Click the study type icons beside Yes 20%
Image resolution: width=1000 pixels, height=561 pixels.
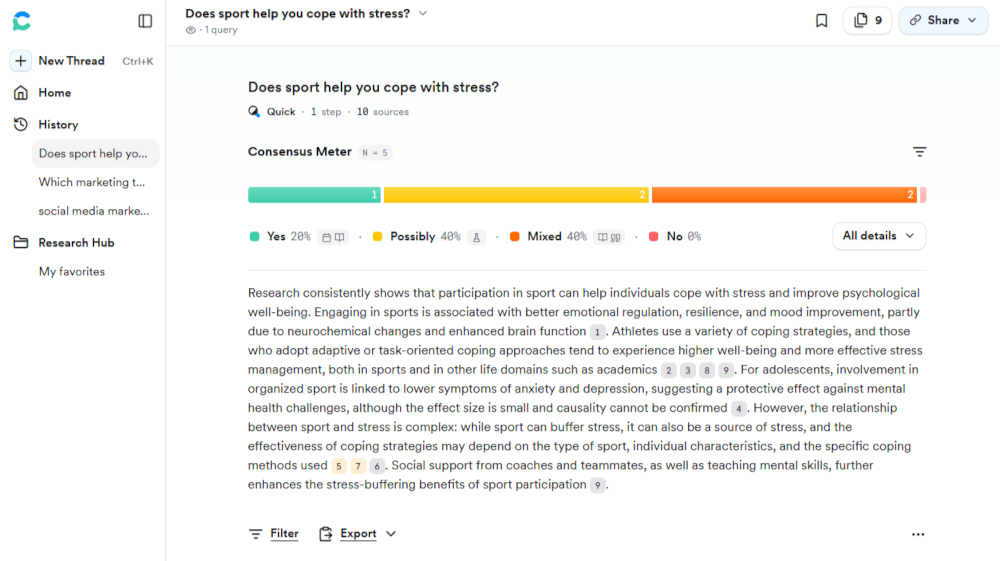point(333,237)
